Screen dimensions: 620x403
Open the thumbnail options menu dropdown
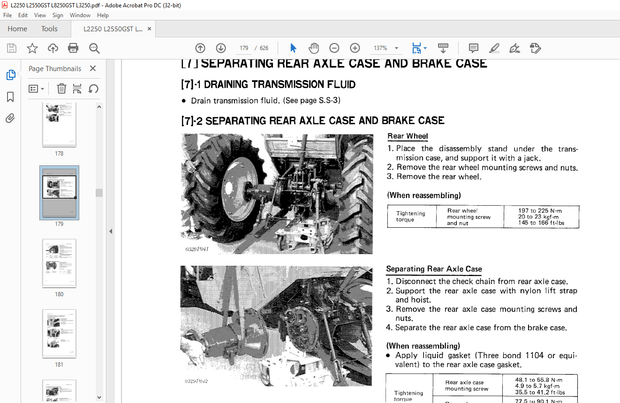tap(36, 89)
